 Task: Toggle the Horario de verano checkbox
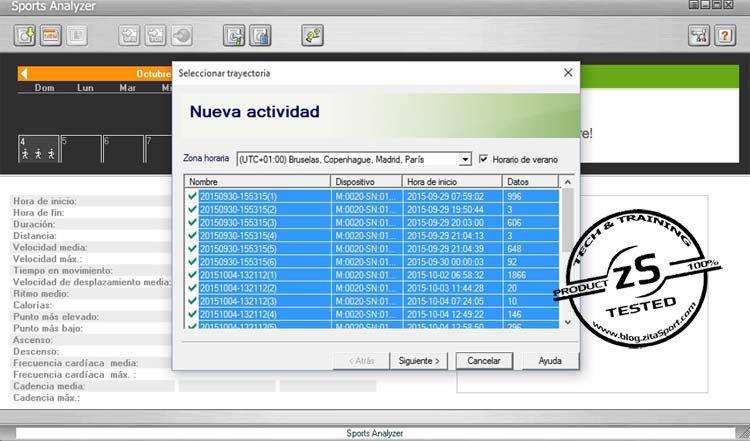484,159
